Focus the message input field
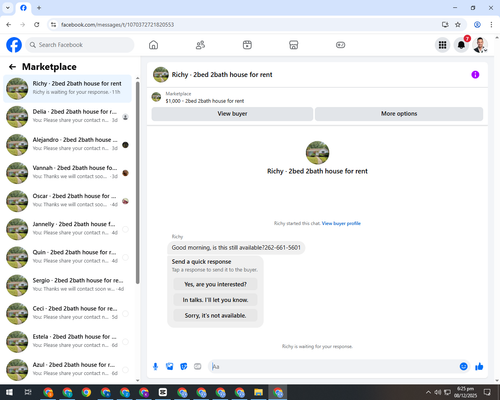This screenshot has height=400, width=500. pyautogui.click(x=333, y=367)
